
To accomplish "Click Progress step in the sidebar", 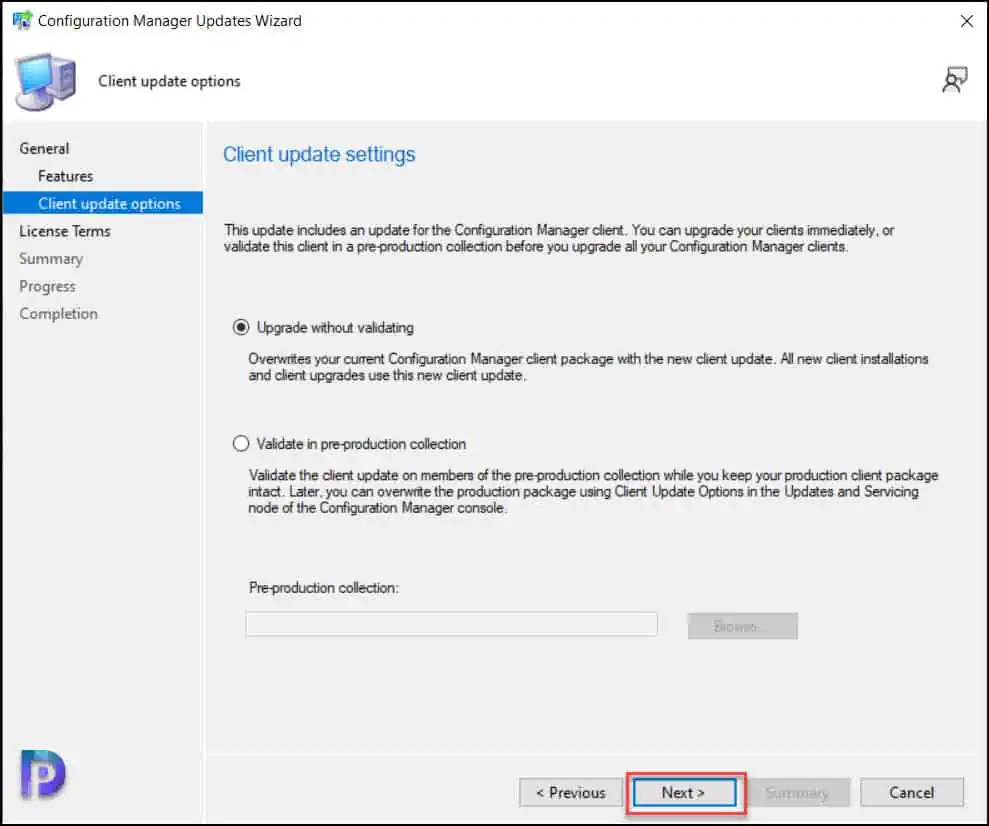I will 47,286.
